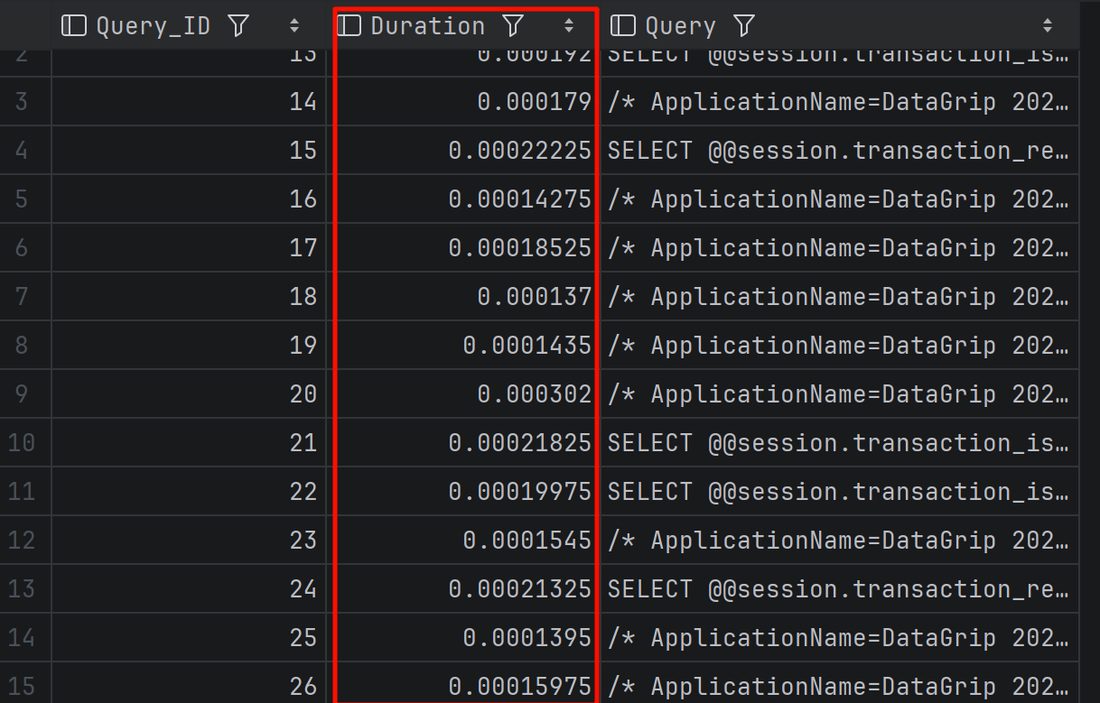This screenshot has width=1100, height=703.
Task: Select row number 4 in the gutter
Action: tap(22, 150)
